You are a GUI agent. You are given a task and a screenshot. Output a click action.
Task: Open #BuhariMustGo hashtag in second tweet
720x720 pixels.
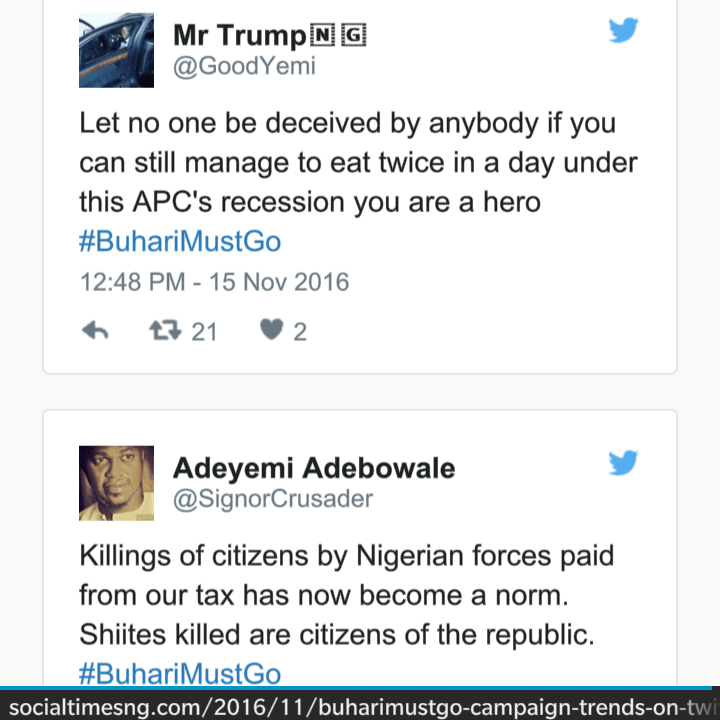(x=180, y=674)
